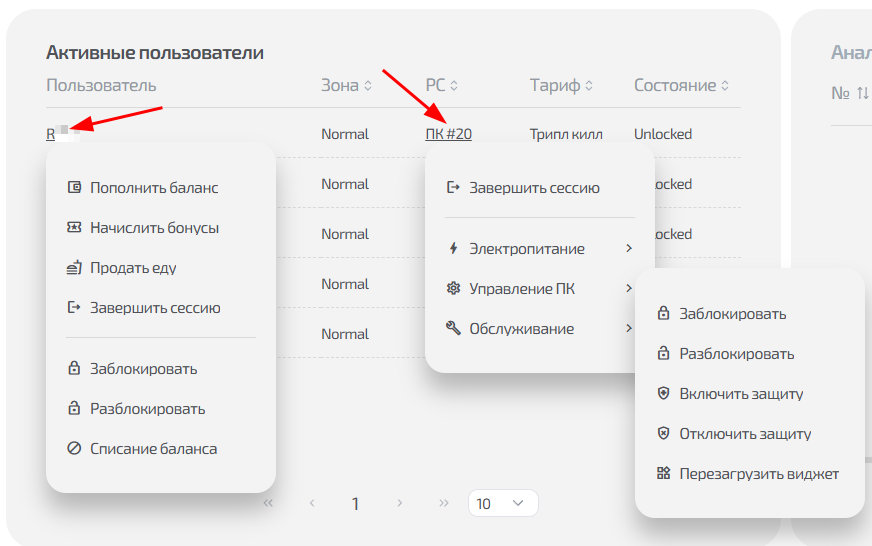Click the wallet icon beside Пополнить баланс
This screenshot has width=872, height=546.
coord(73,187)
